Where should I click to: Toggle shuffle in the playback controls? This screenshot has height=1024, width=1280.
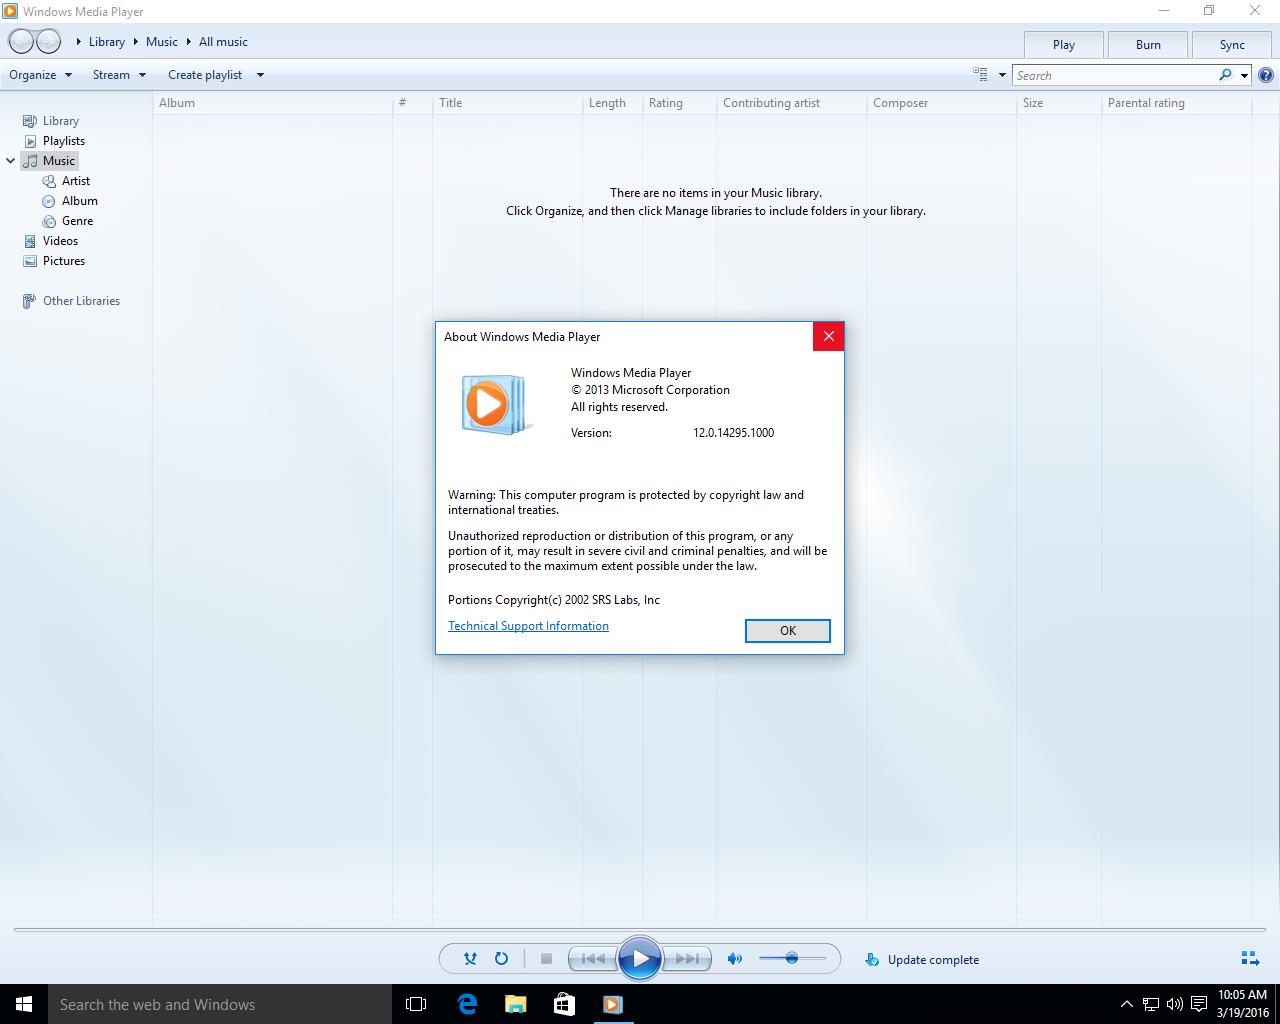(470, 958)
